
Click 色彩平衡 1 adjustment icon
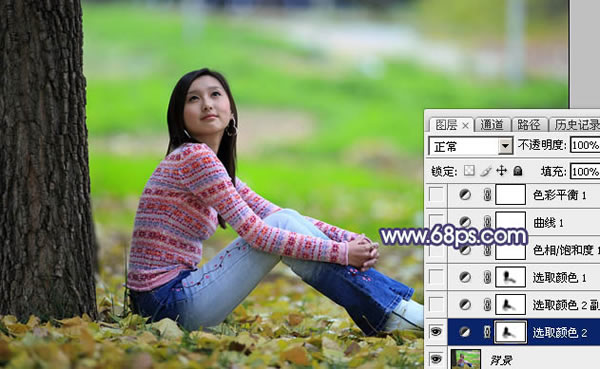coord(465,195)
